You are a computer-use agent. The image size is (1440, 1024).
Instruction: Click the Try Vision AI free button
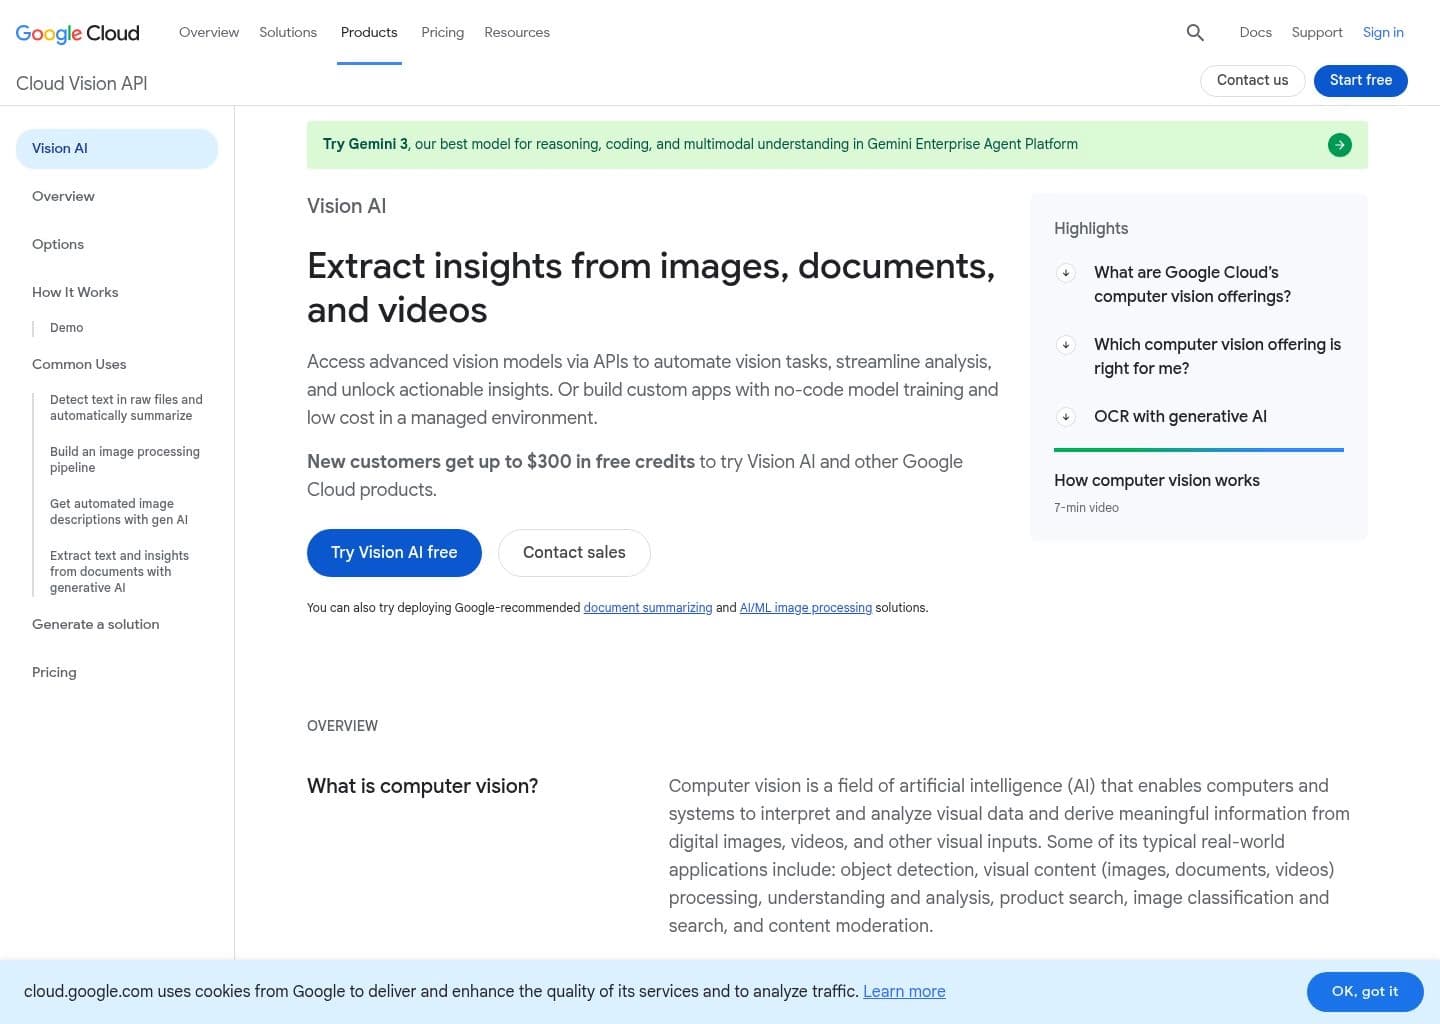pos(394,553)
